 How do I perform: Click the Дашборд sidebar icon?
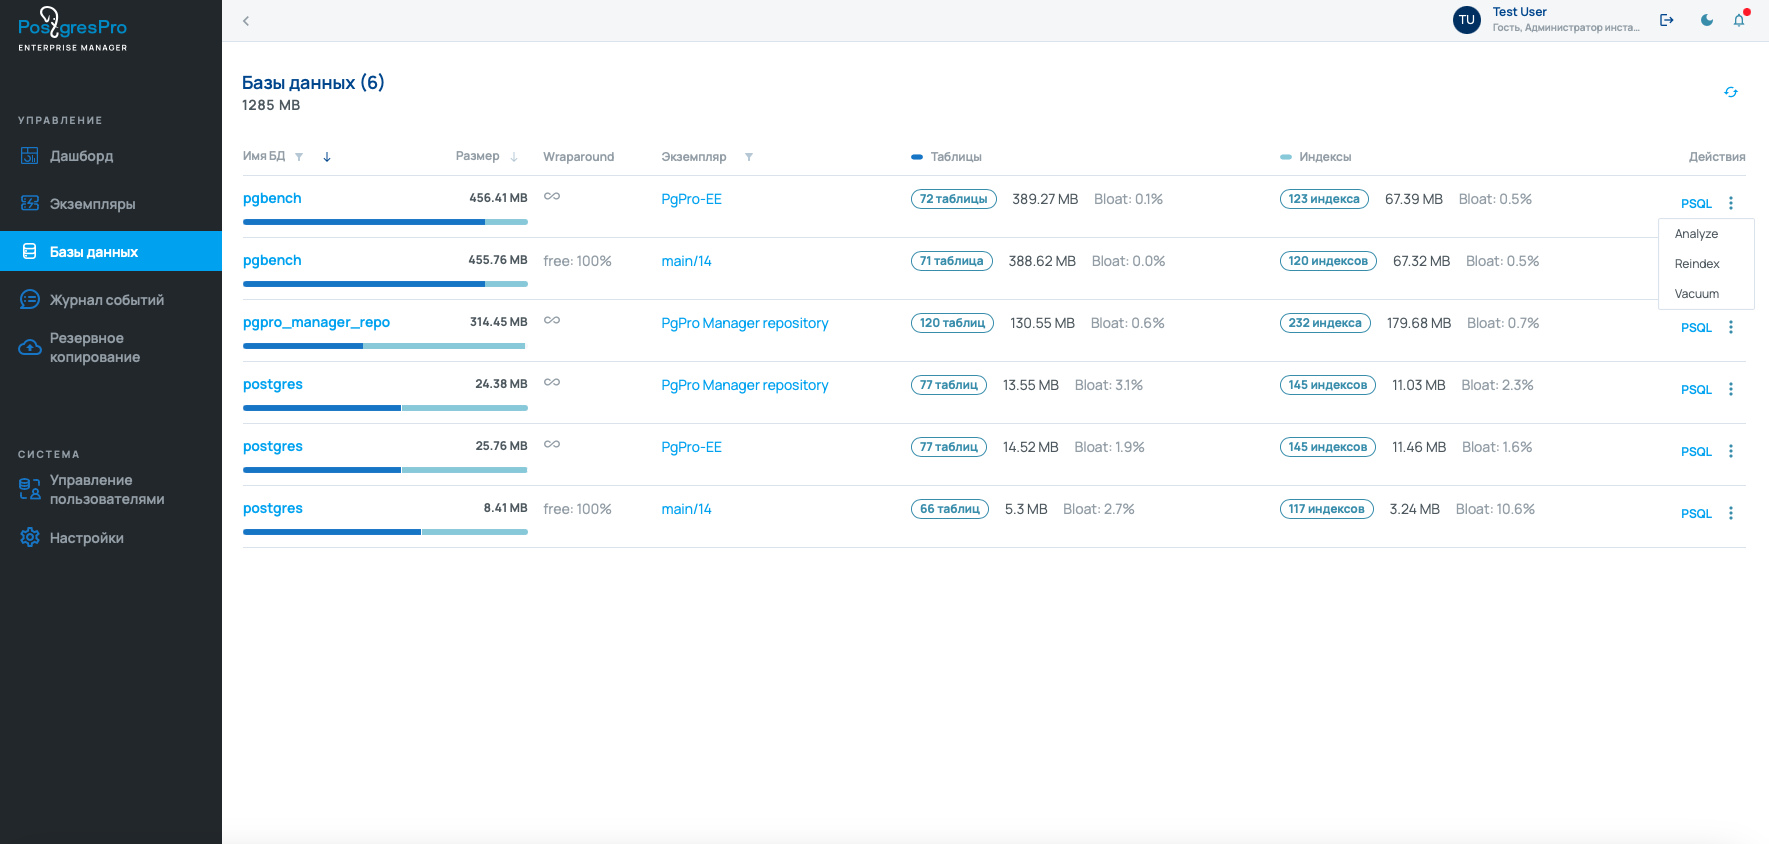(x=30, y=156)
